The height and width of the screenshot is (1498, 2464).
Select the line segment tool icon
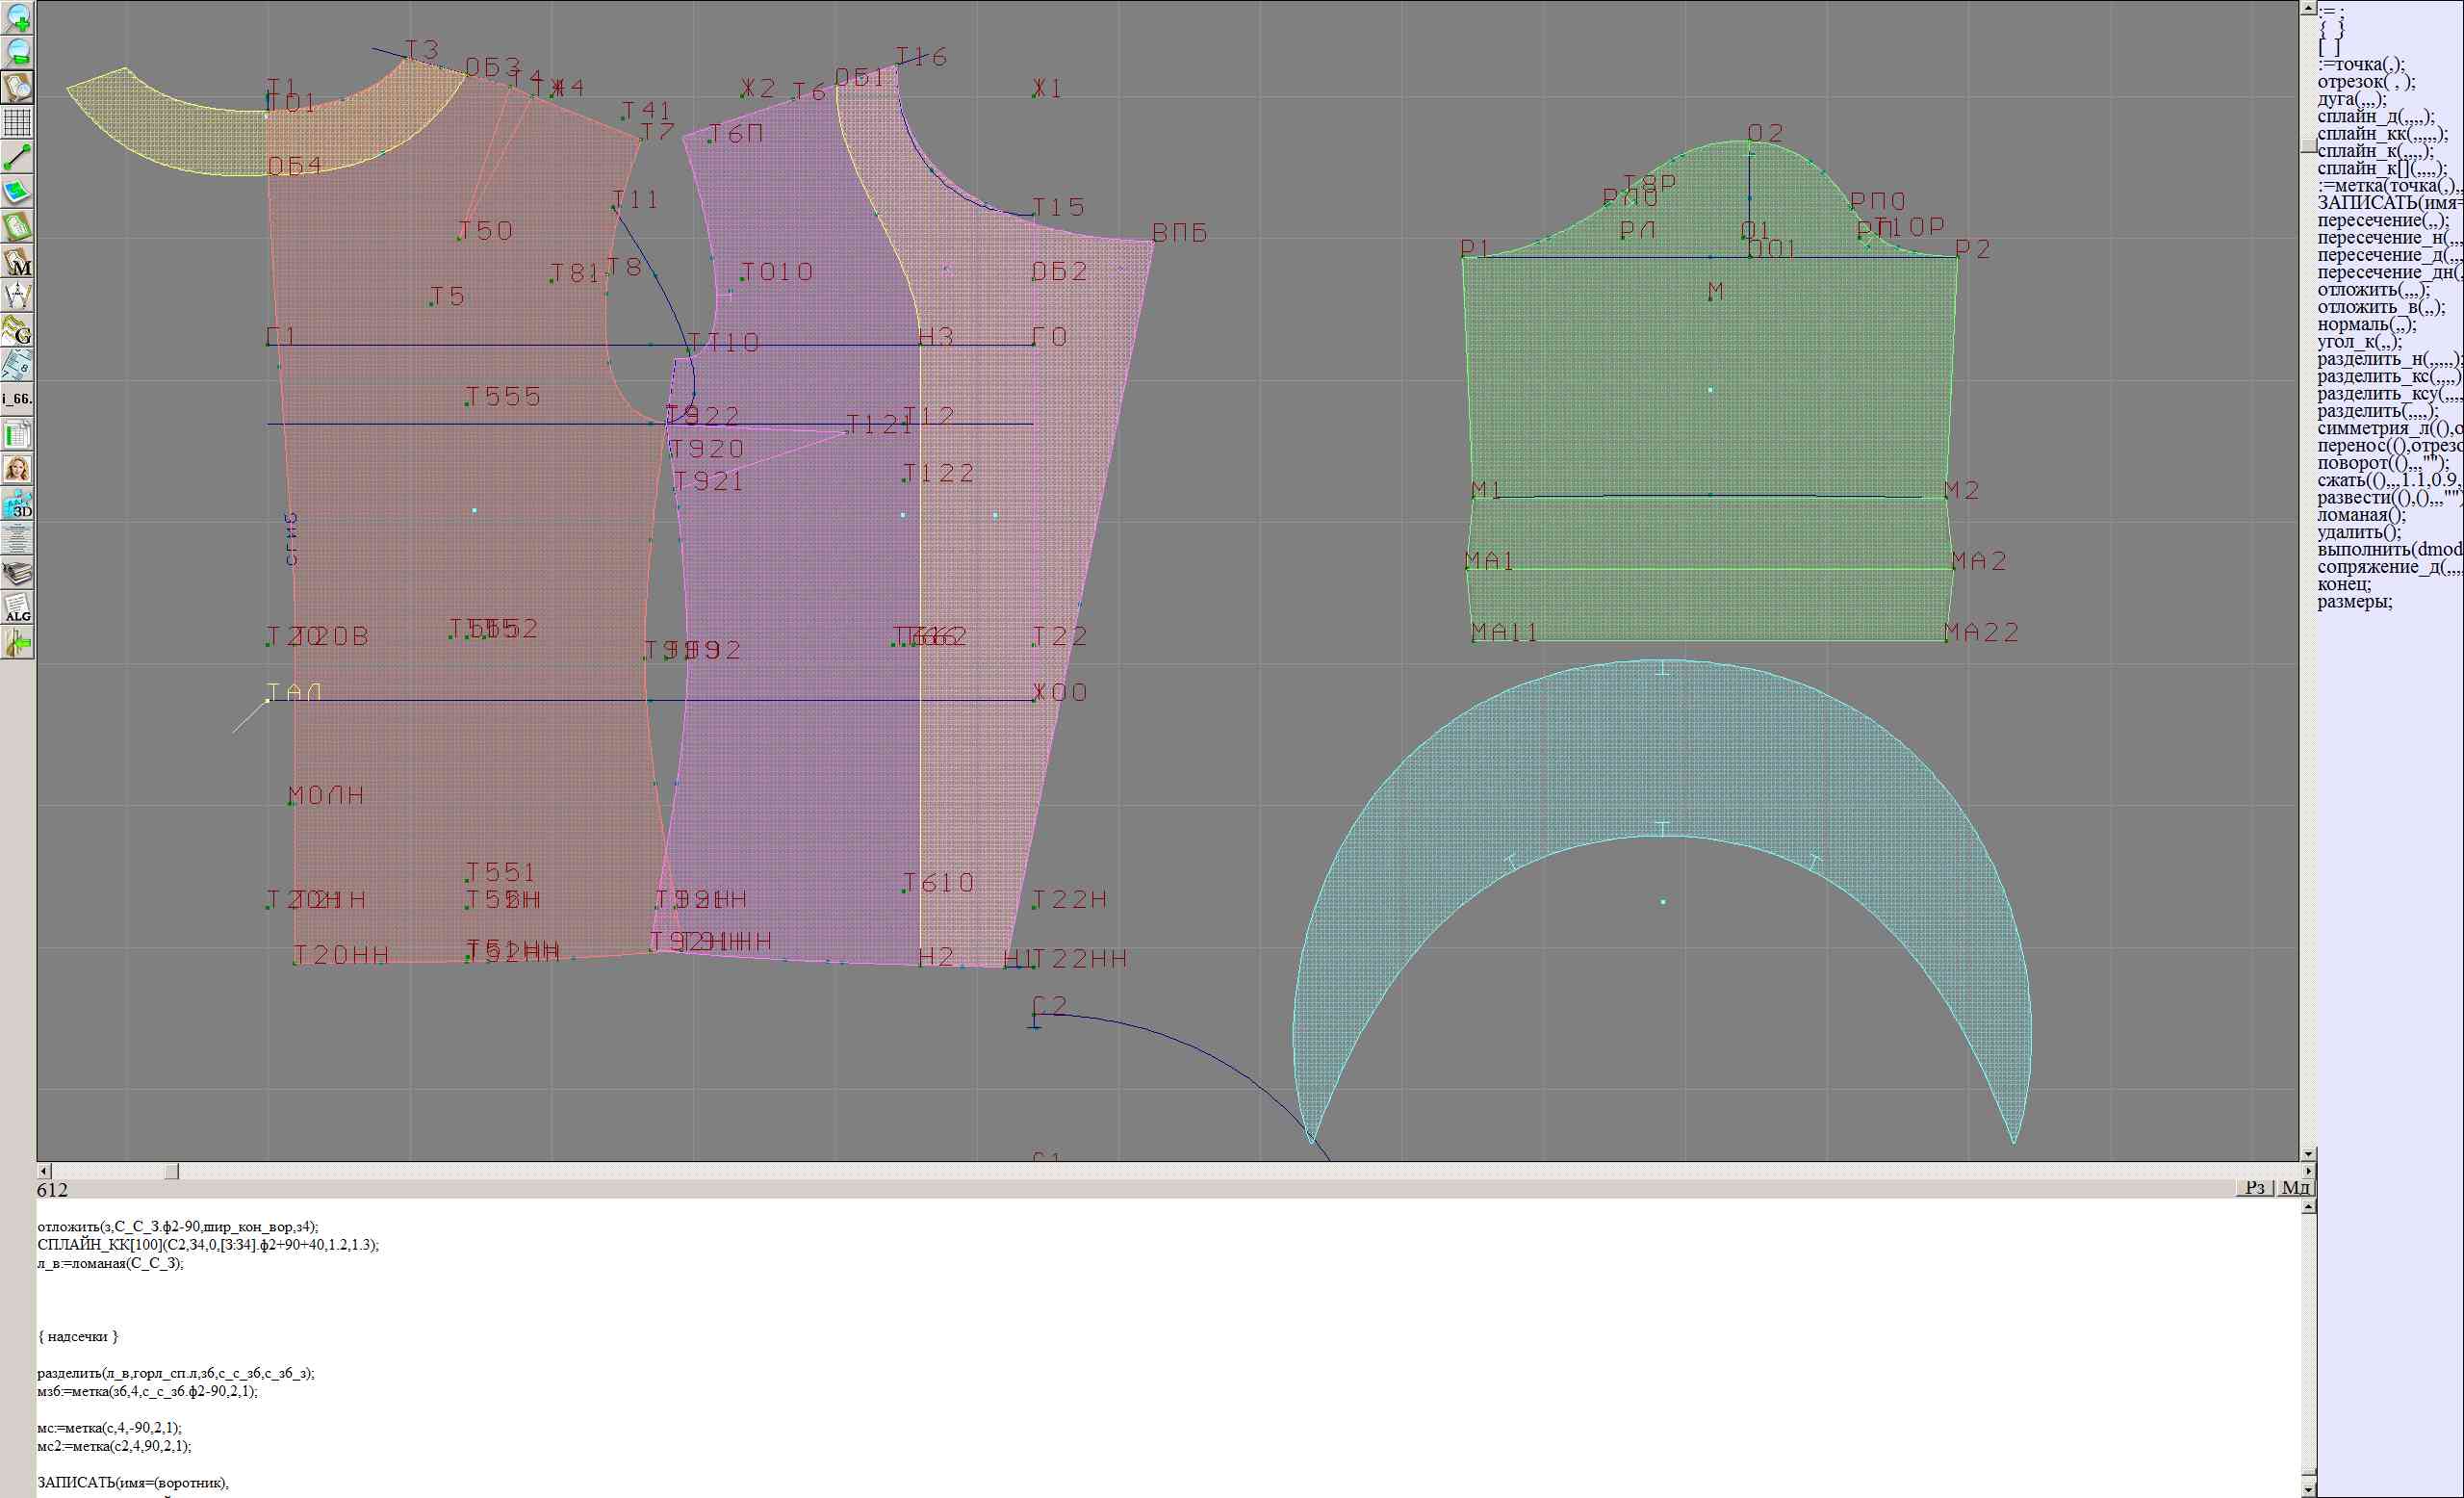(x=18, y=157)
